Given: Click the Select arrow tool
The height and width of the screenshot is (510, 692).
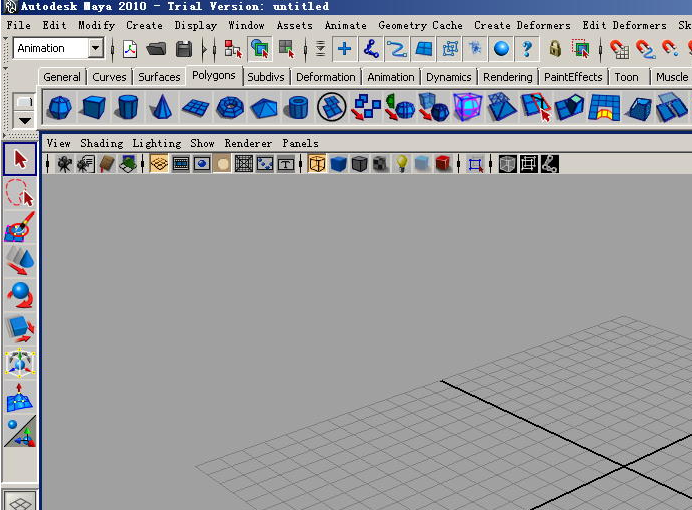Looking at the screenshot, I should [x=20, y=159].
